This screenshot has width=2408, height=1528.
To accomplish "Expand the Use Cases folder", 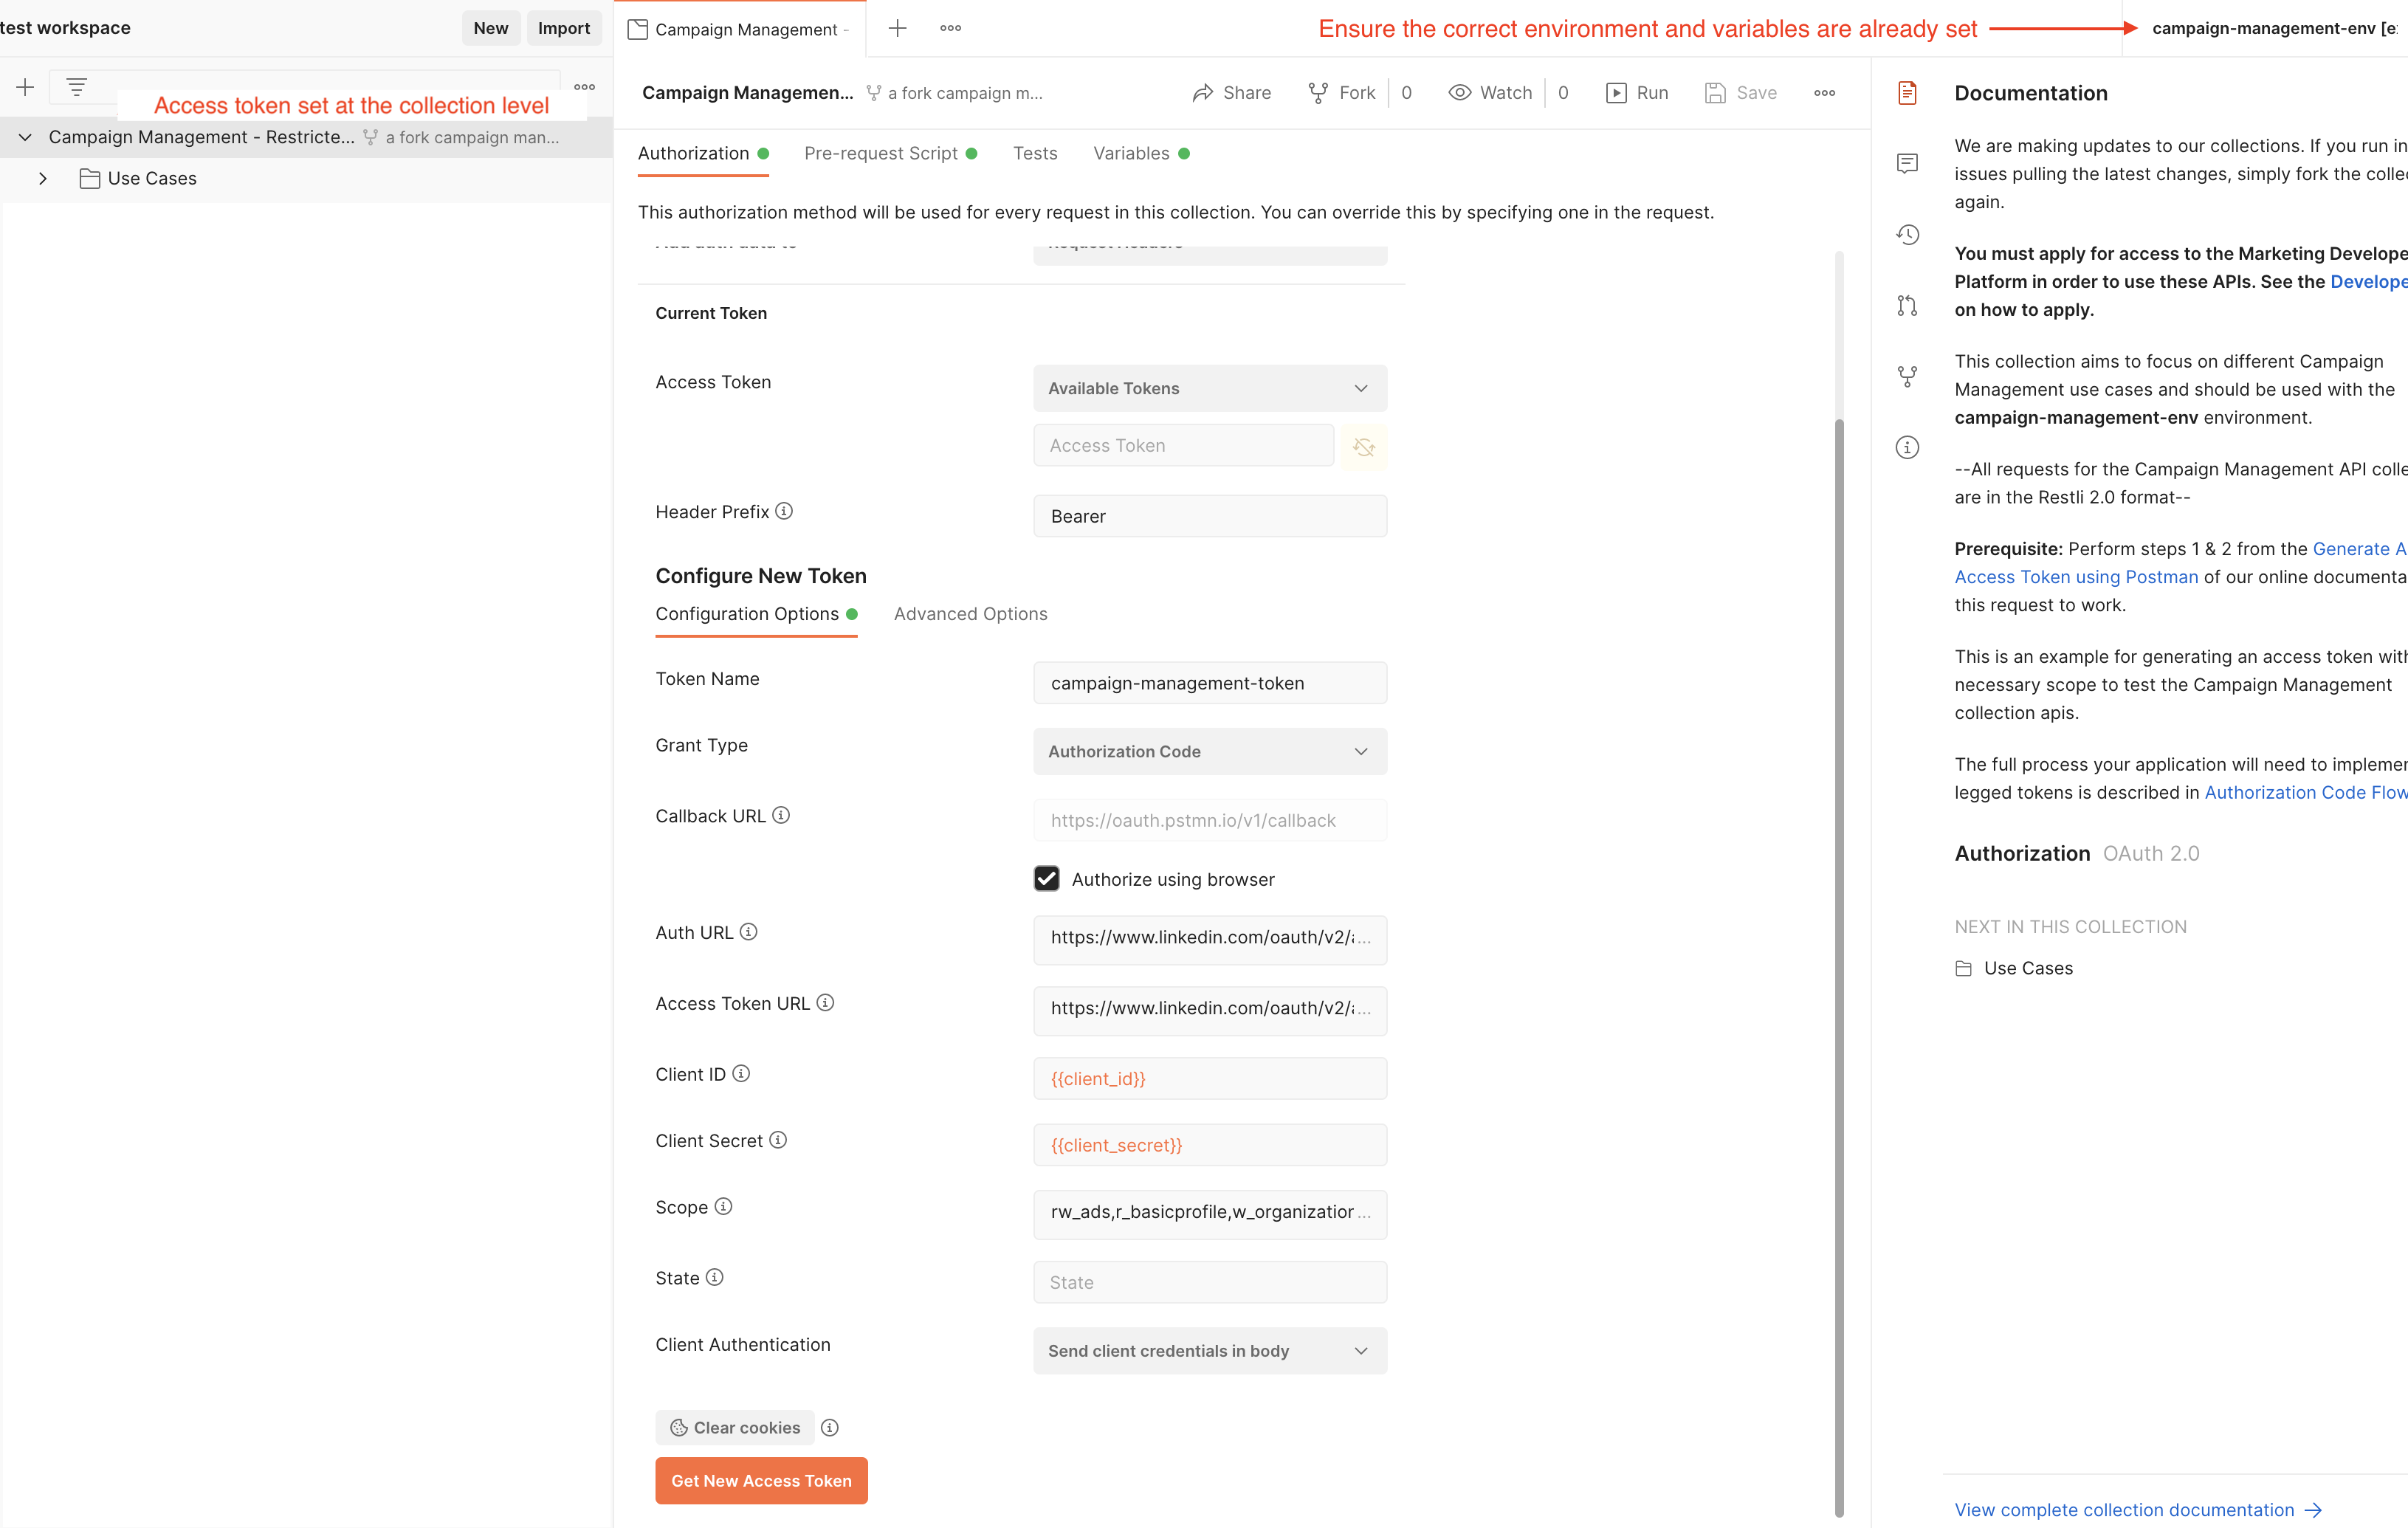I will (42, 178).
